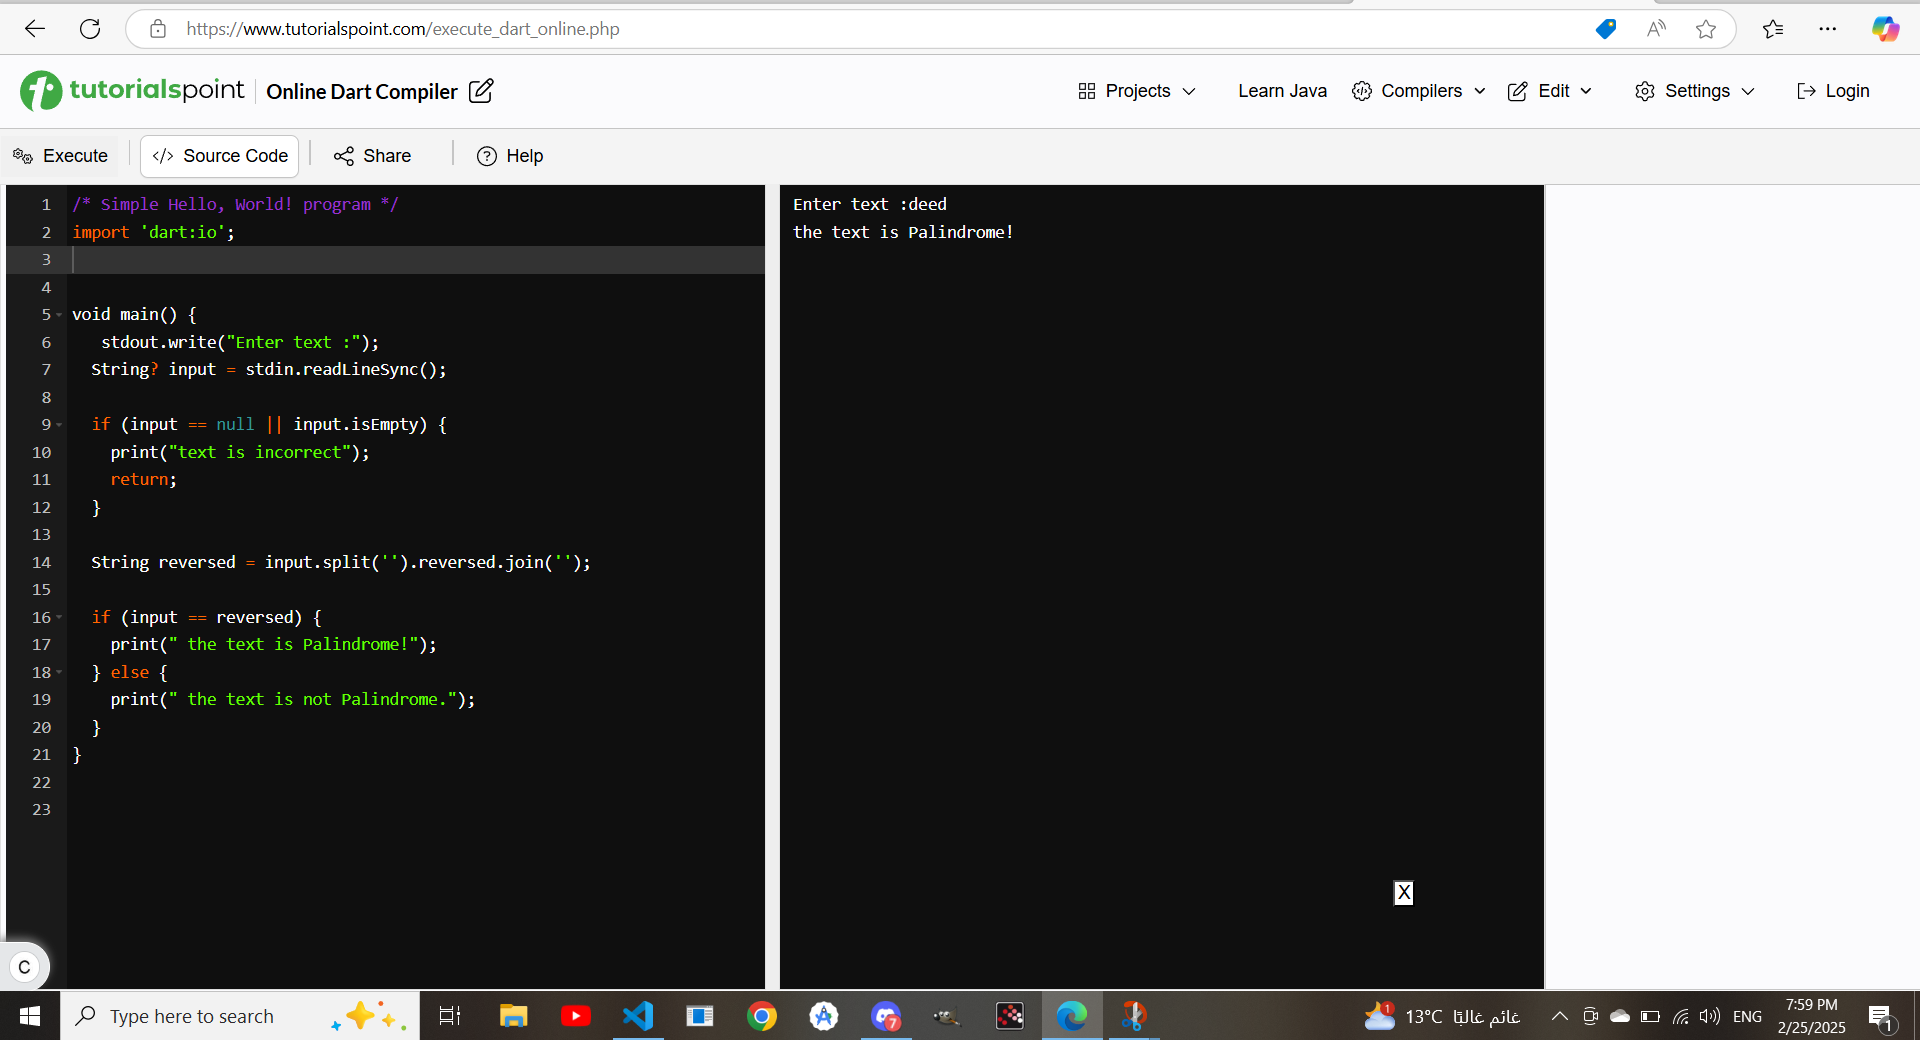Click the output 'the text is Palindrome!'

coord(903,232)
